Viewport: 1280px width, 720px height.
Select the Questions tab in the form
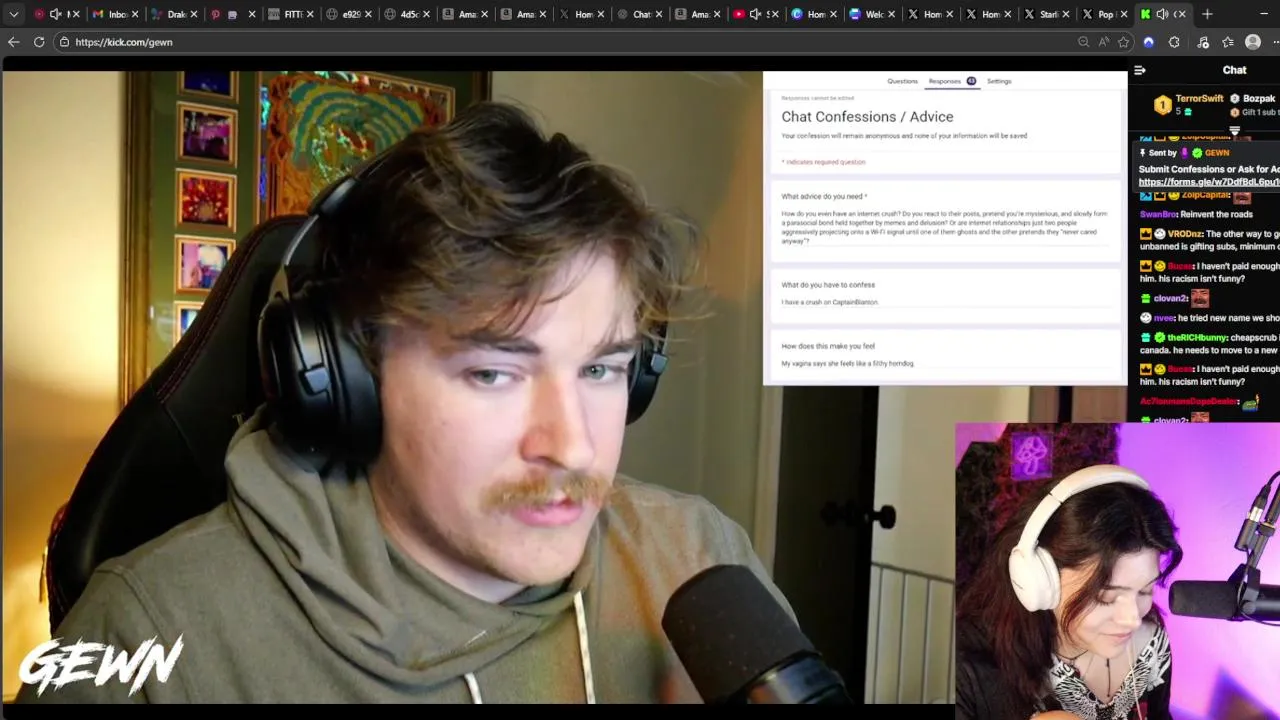(x=902, y=81)
